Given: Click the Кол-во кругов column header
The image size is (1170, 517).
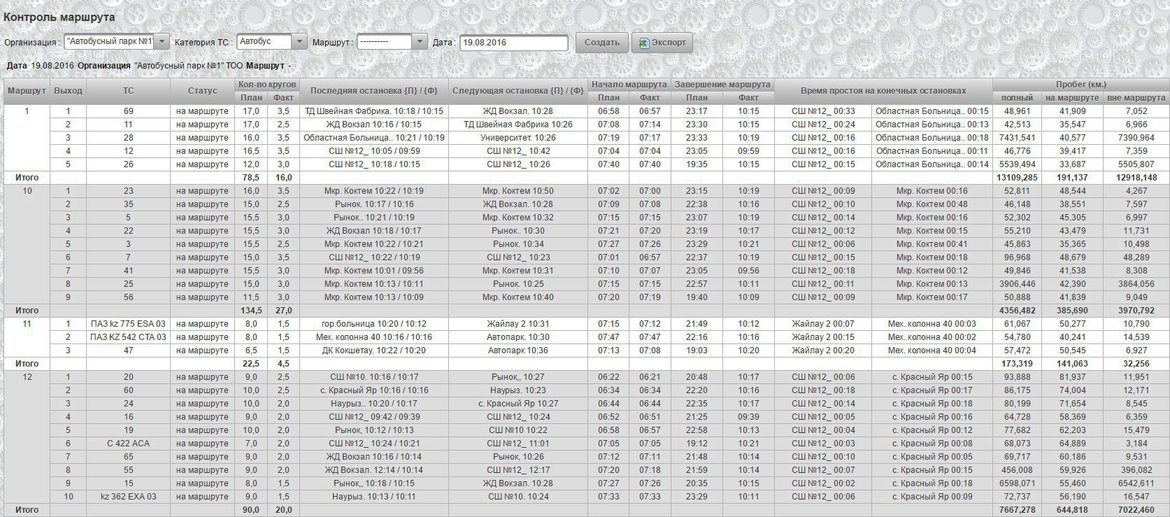Looking at the screenshot, I should [x=264, y=85].
